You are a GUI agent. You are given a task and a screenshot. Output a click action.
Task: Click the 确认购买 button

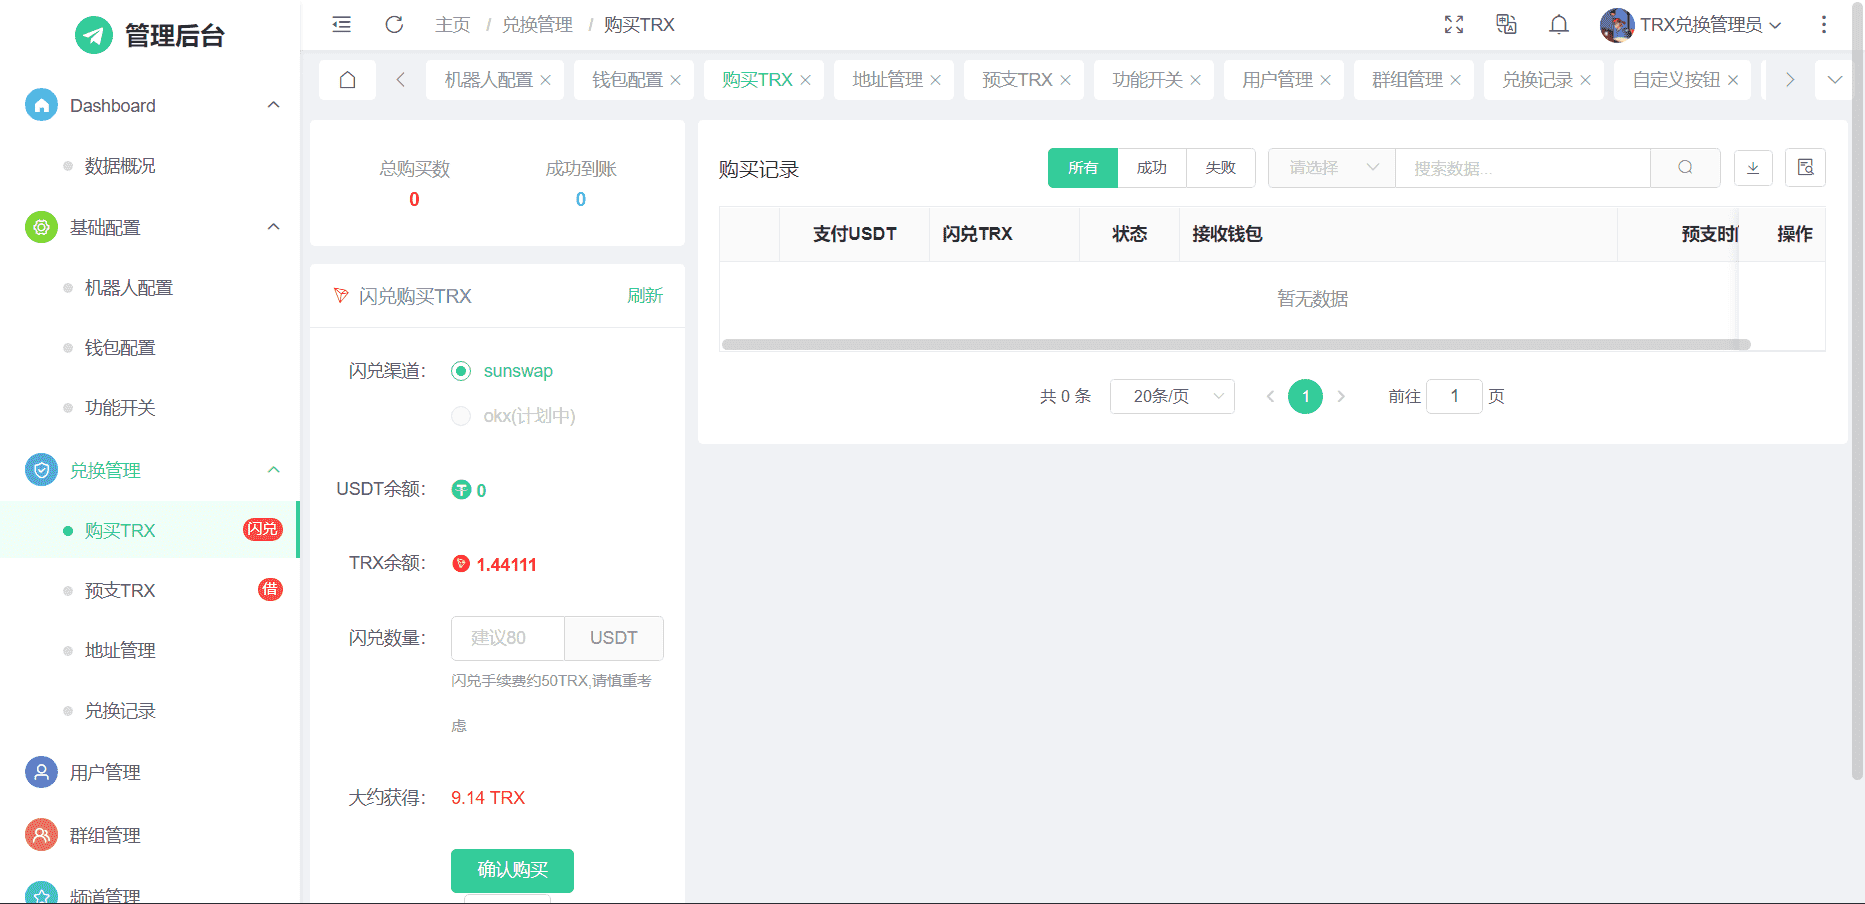tap(512, 870)
